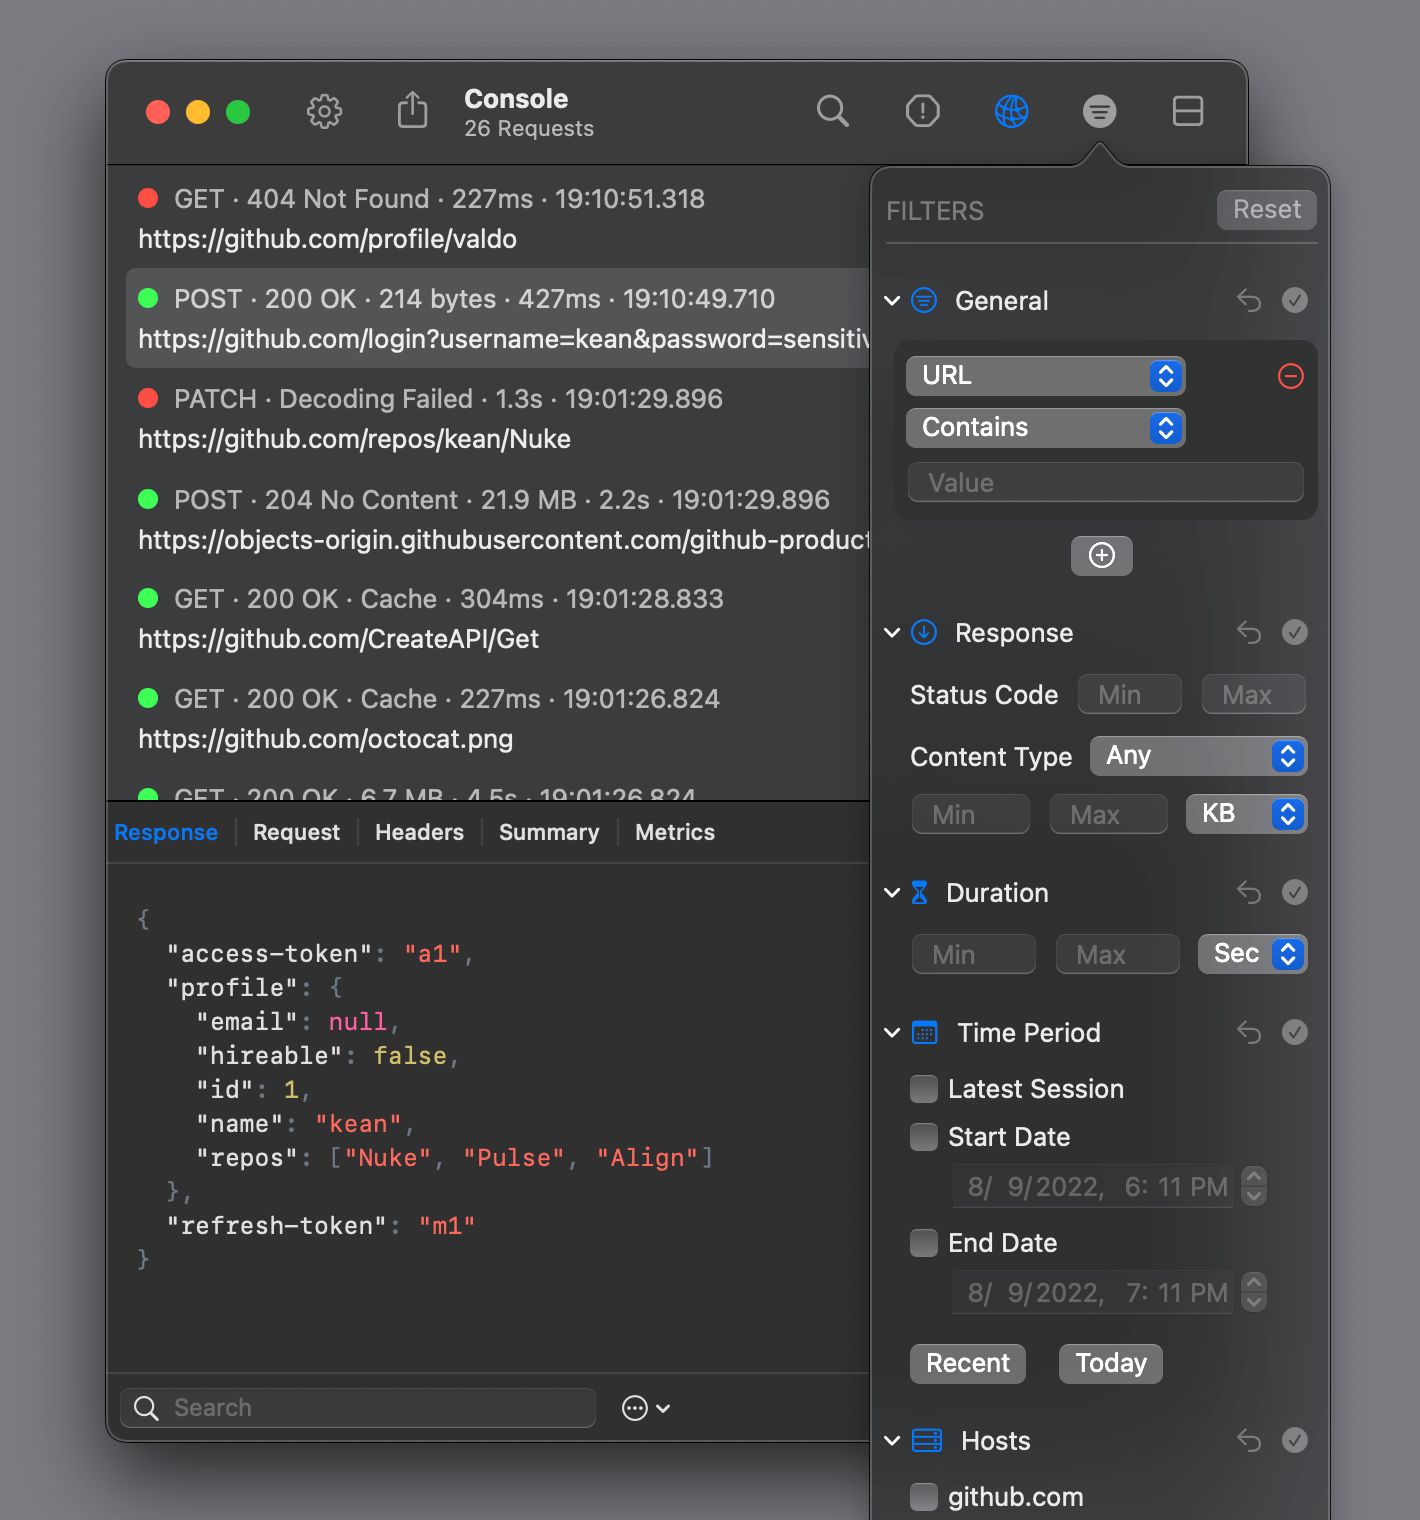
Task: Collapse the Duration section chevron
Action: [x=892, y=892]
